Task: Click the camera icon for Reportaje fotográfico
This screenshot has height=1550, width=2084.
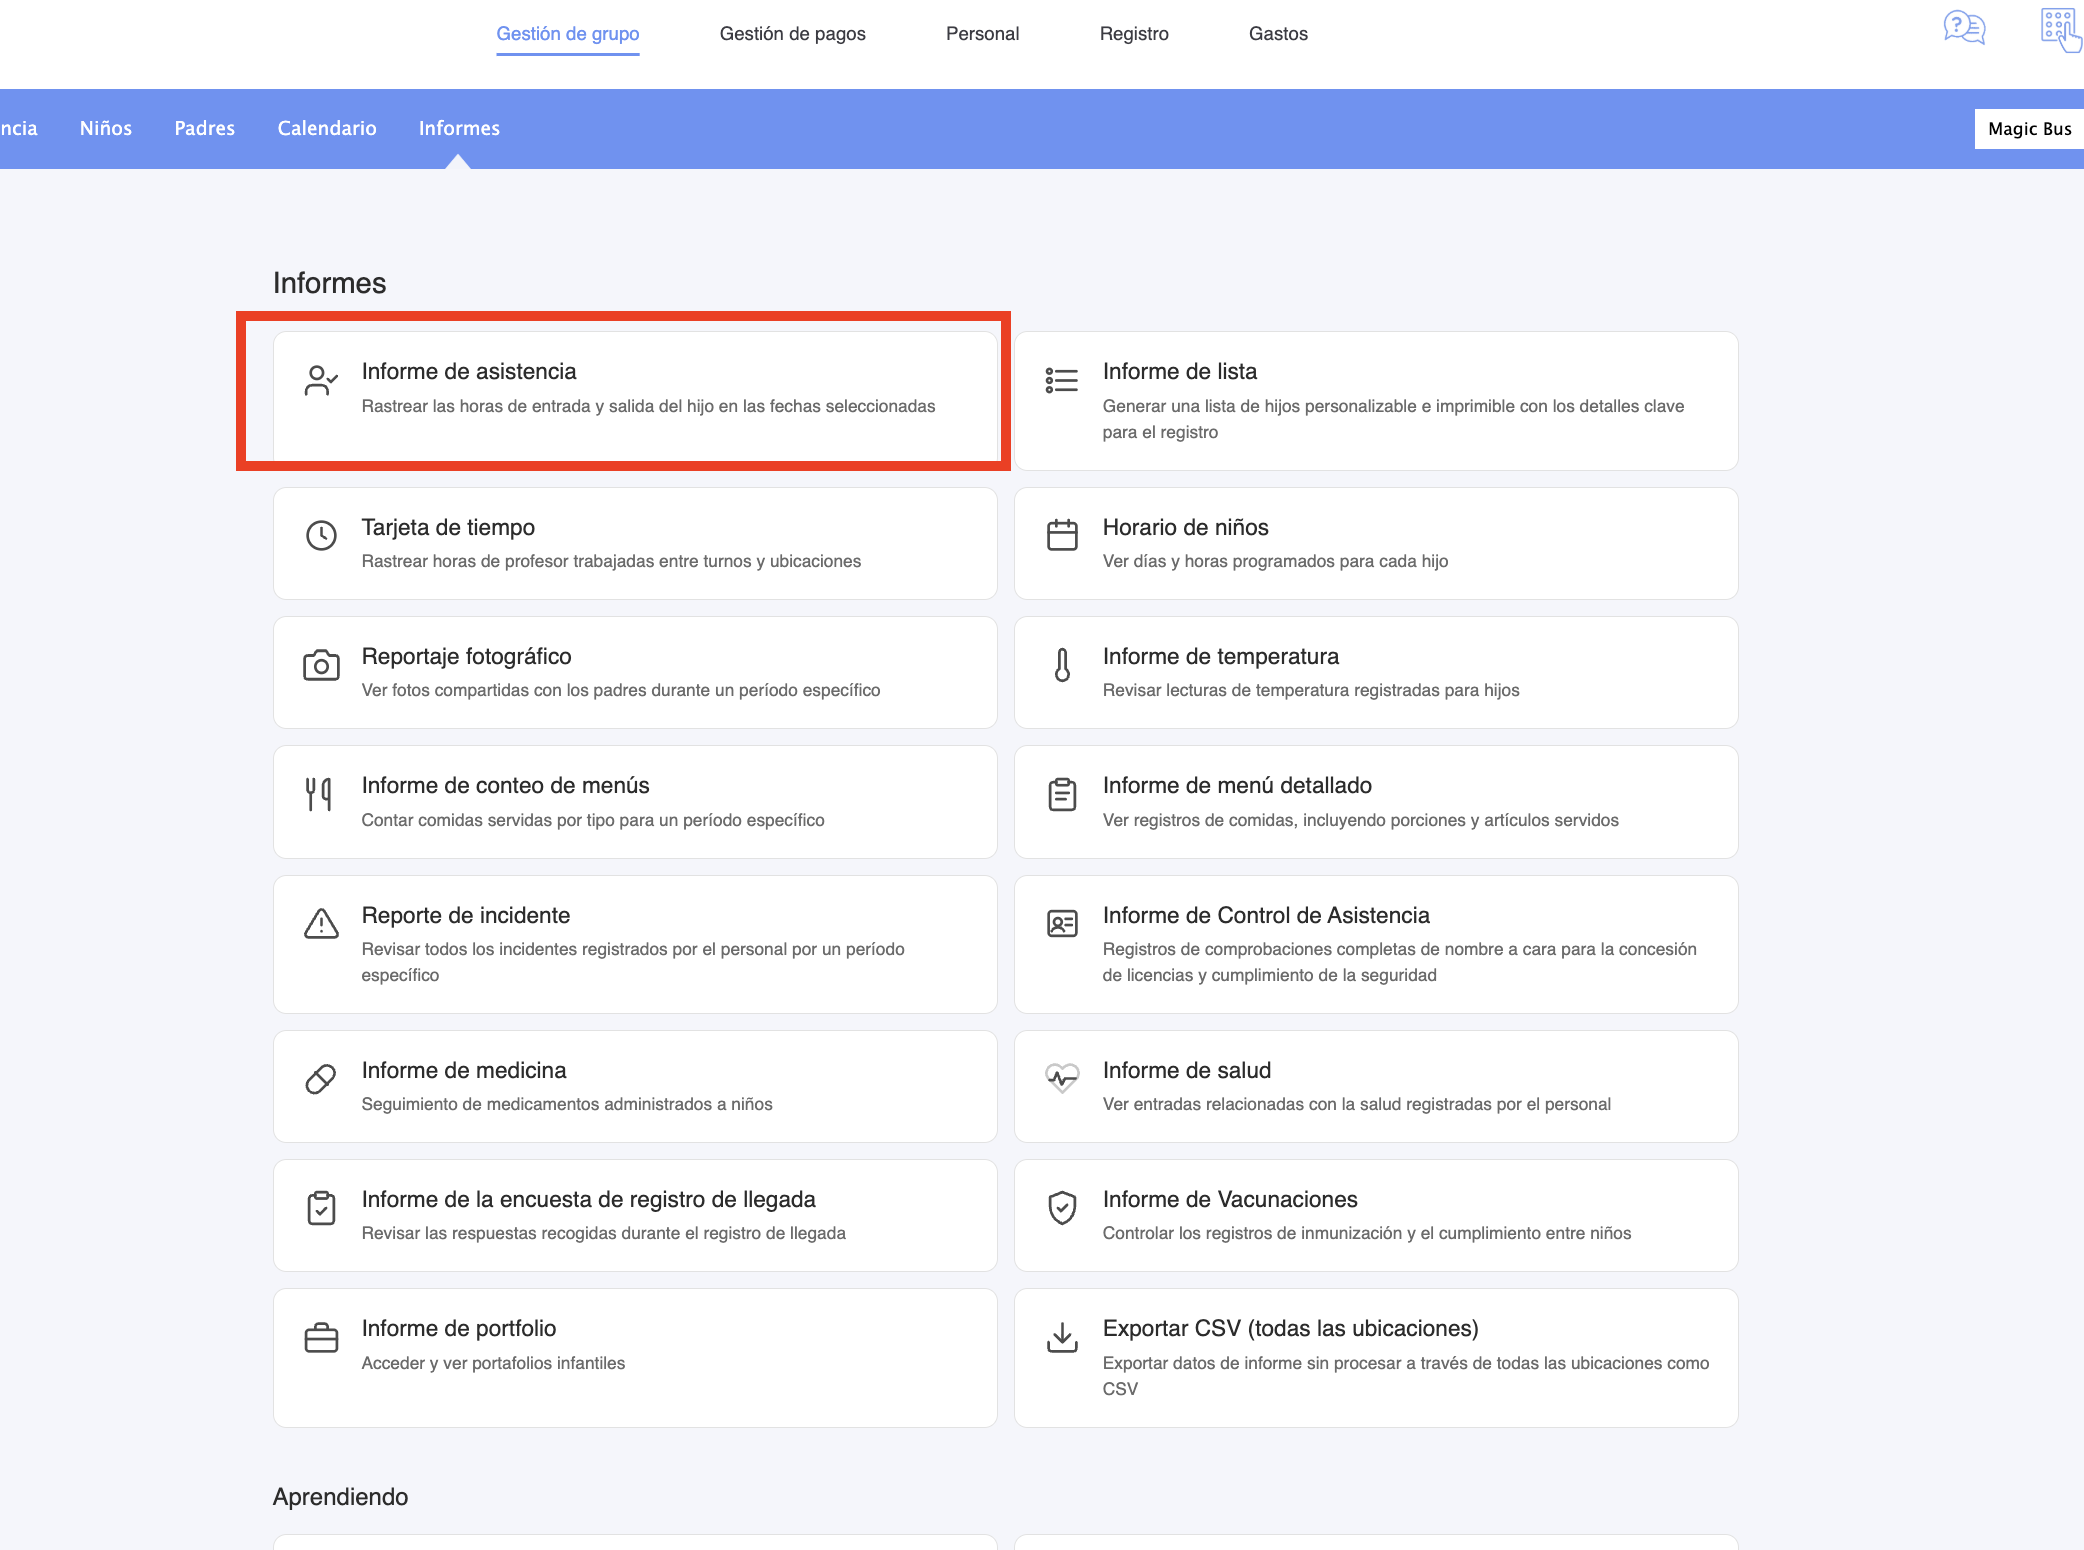Action: tap(321, 665)
